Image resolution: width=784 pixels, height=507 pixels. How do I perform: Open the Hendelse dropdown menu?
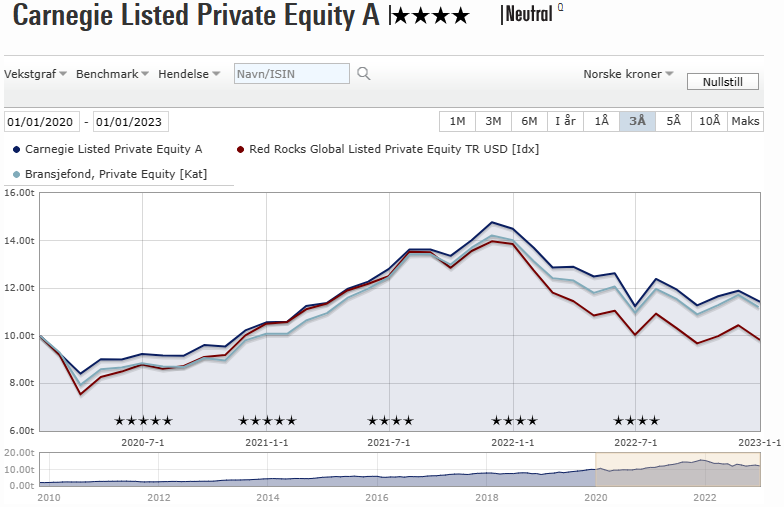[189, 74]
